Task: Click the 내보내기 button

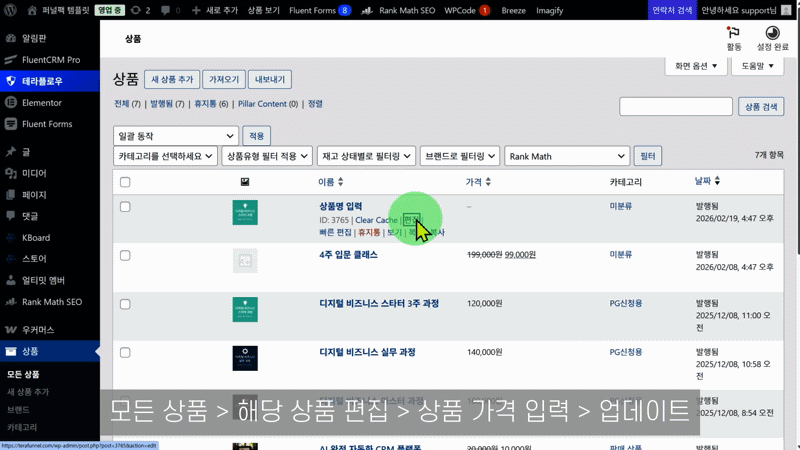Action: 270,80
